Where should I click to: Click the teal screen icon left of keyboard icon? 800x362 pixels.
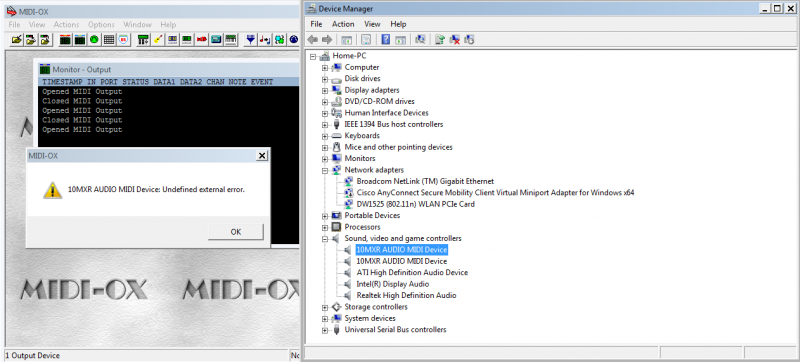[x=216, y=39]
